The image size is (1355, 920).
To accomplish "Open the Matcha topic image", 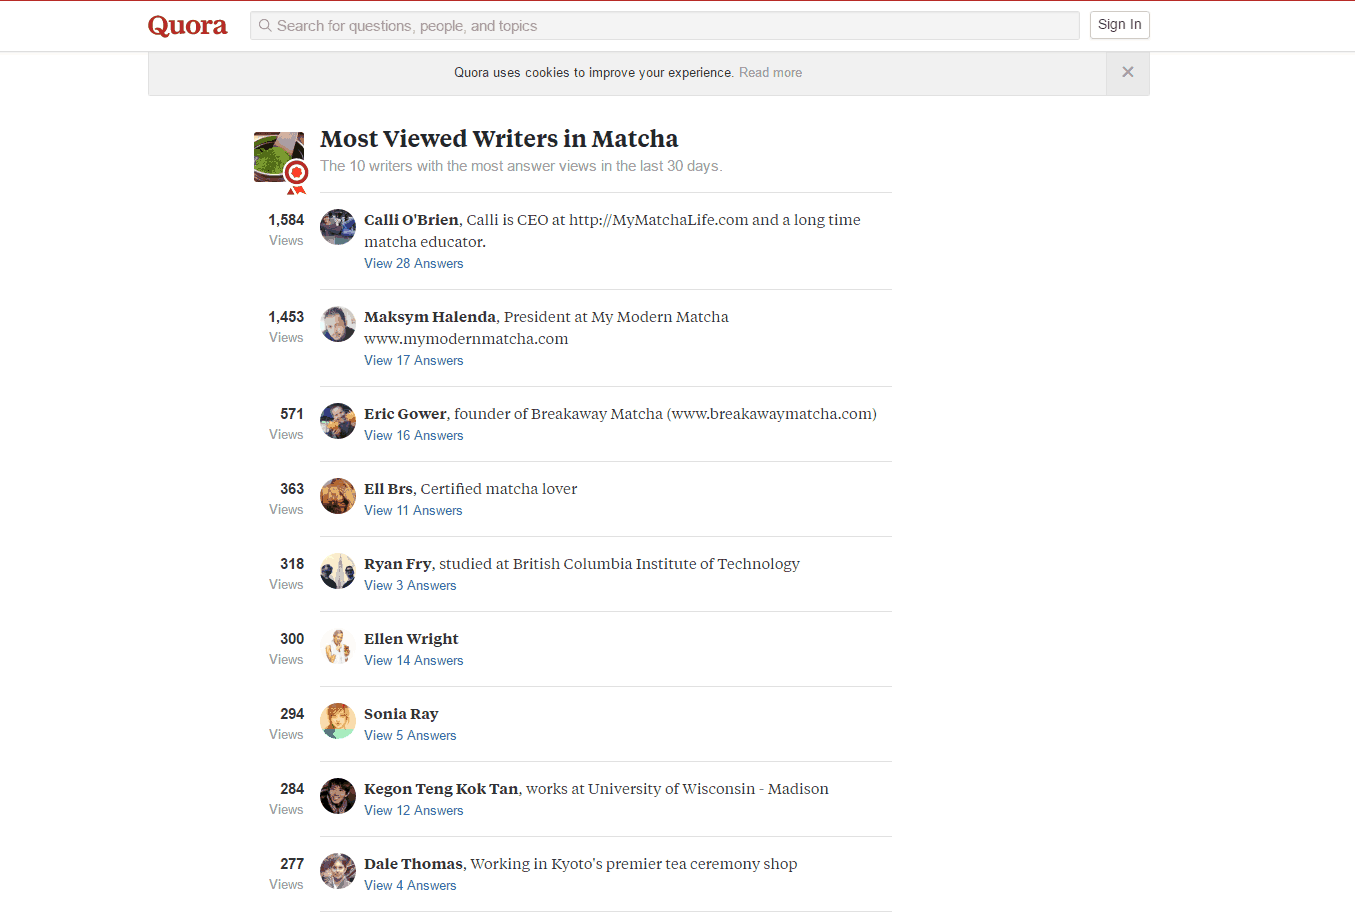I will pyautogui.click(x=279, y=157).
